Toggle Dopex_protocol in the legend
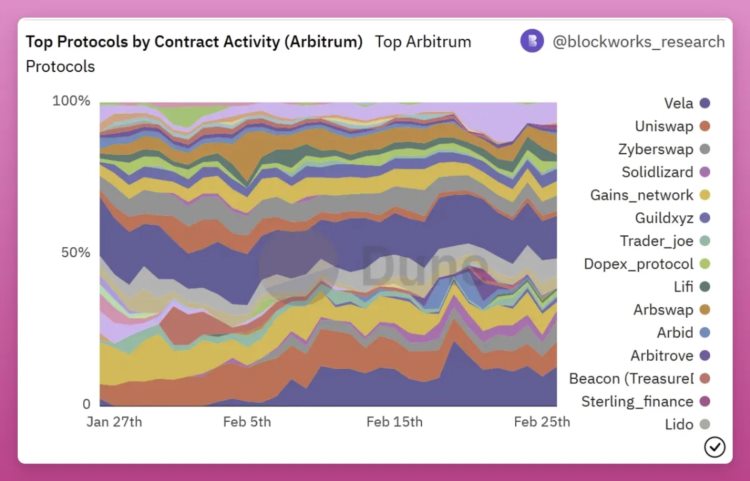 pyautogui.click(x=638, y=263)
